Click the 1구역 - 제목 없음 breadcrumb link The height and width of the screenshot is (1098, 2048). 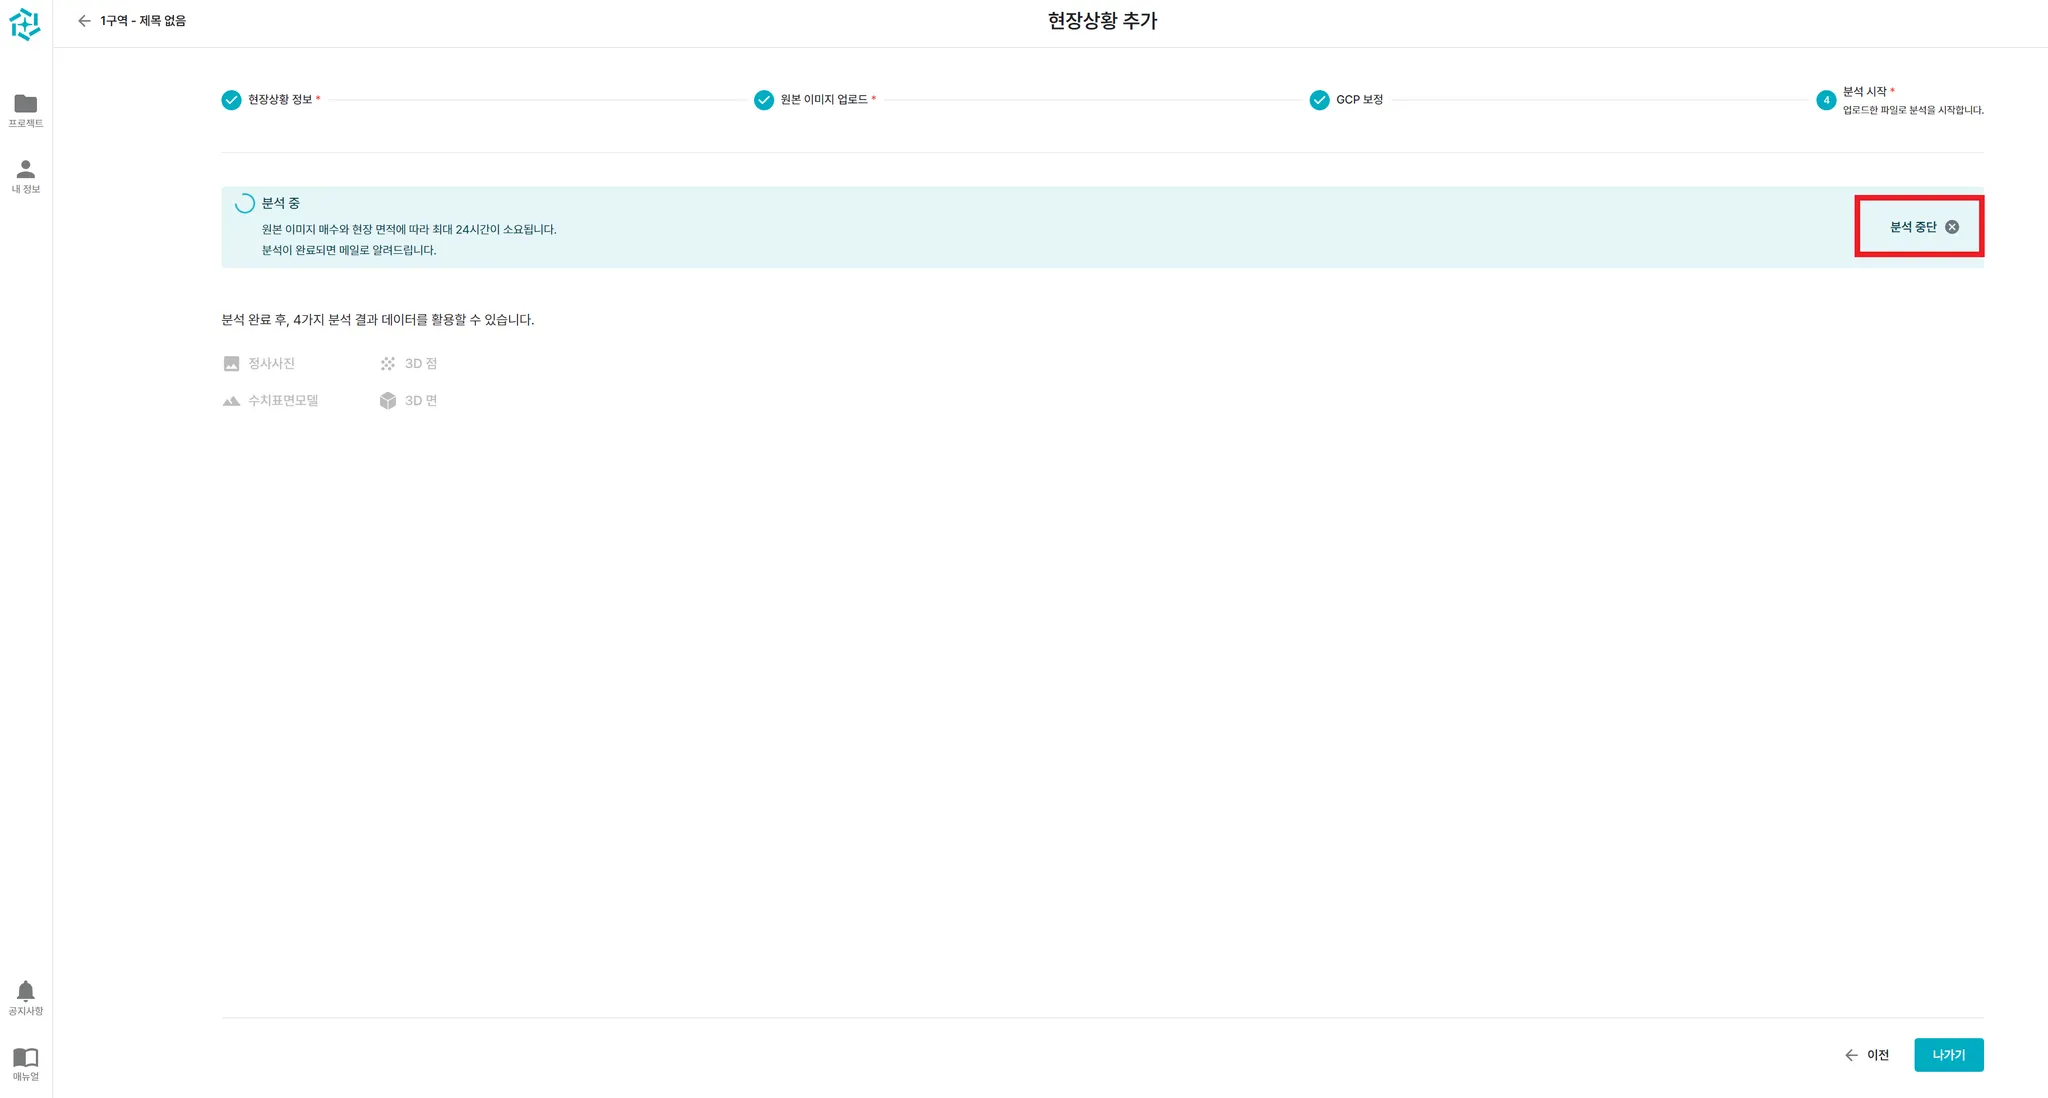[x=143, y=21]
